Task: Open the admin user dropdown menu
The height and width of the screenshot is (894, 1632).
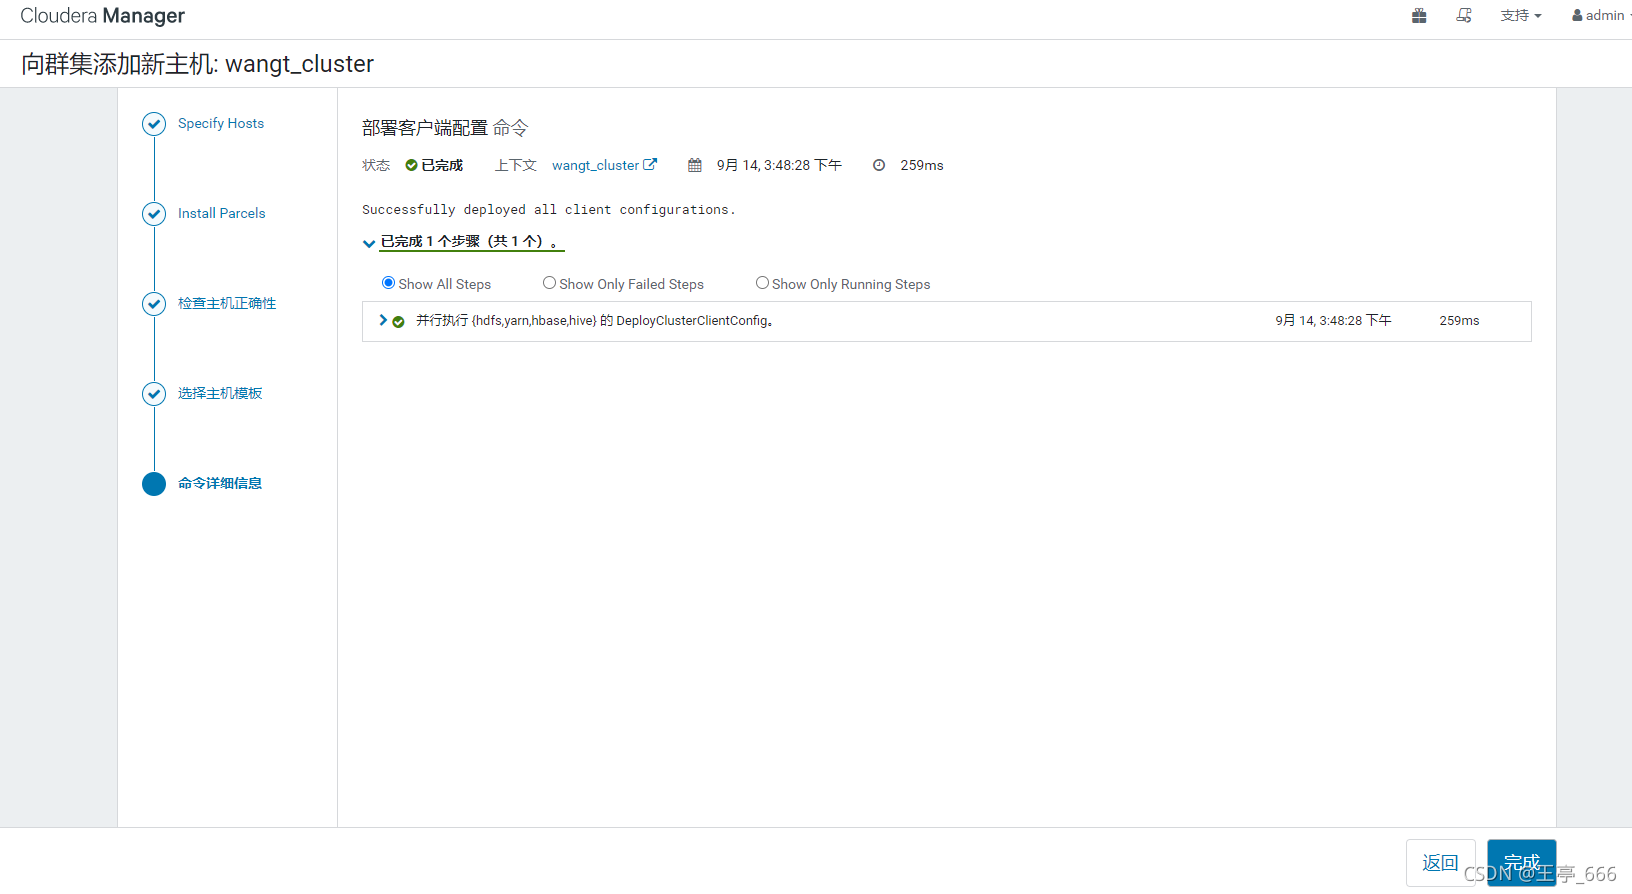Action: point(1601,16)
